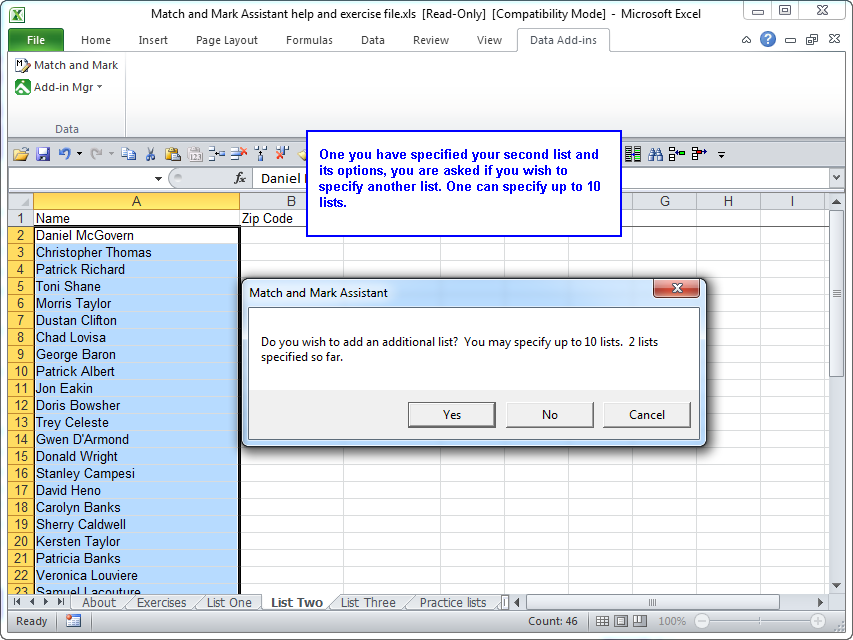This screenshot has width=853, height=640.
Task: Open the Page Layout ribbon tab
Action: [x=226, y=40]
